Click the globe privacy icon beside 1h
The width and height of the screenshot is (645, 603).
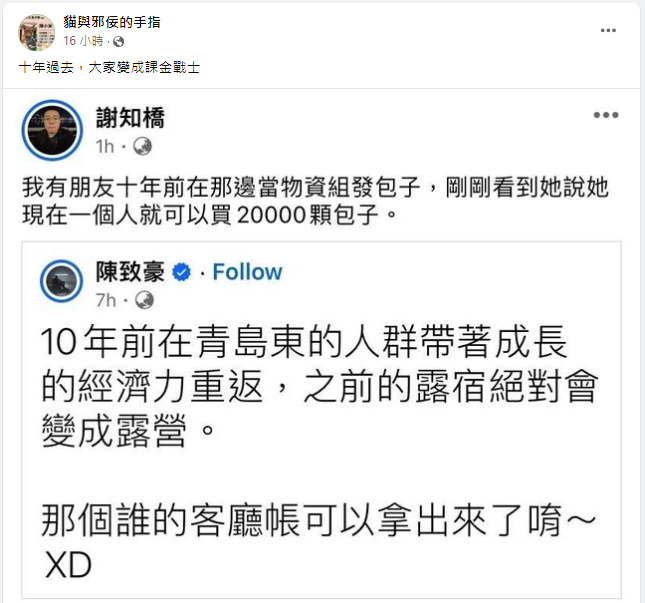(x=142, y=146)
